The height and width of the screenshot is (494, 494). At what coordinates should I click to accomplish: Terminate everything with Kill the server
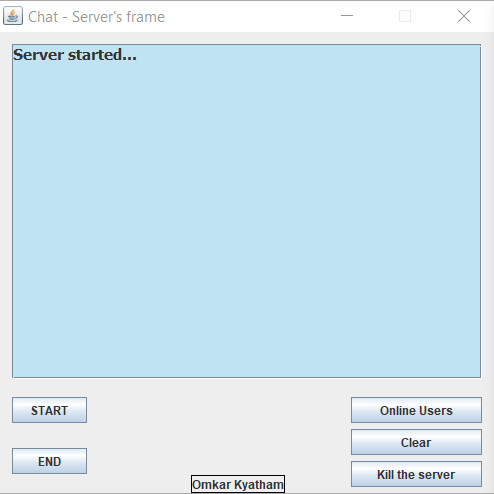pyautogui.click(x=416, y=474)
